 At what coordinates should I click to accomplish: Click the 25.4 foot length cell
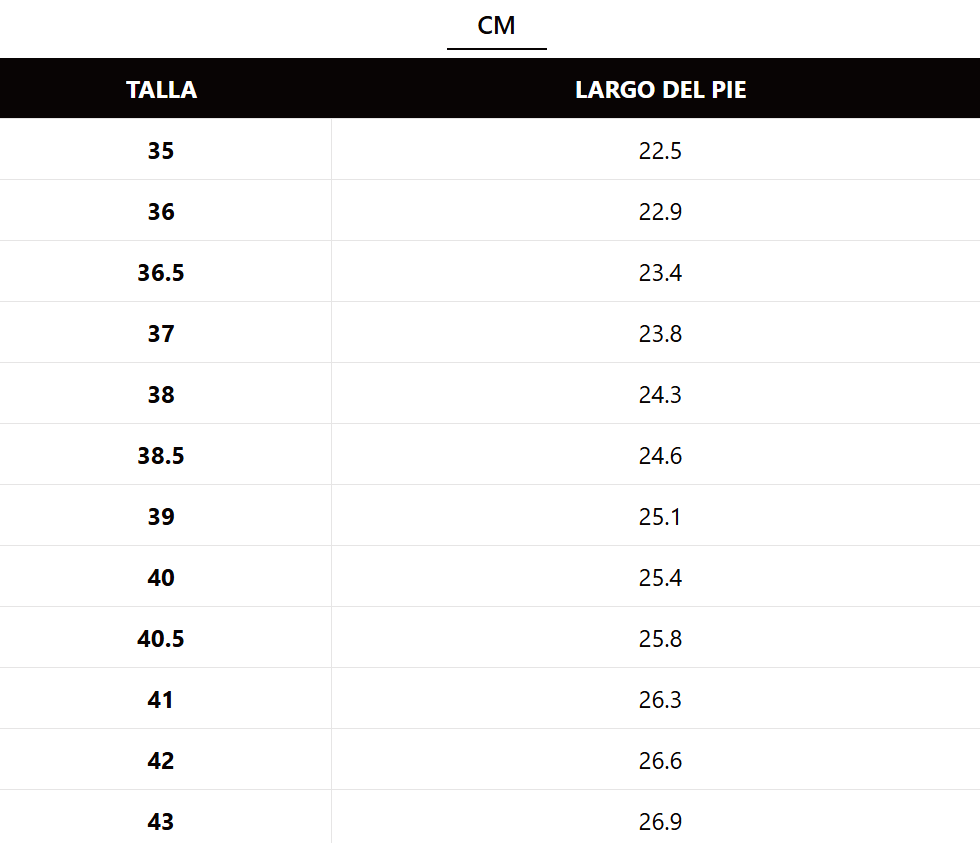660,578
